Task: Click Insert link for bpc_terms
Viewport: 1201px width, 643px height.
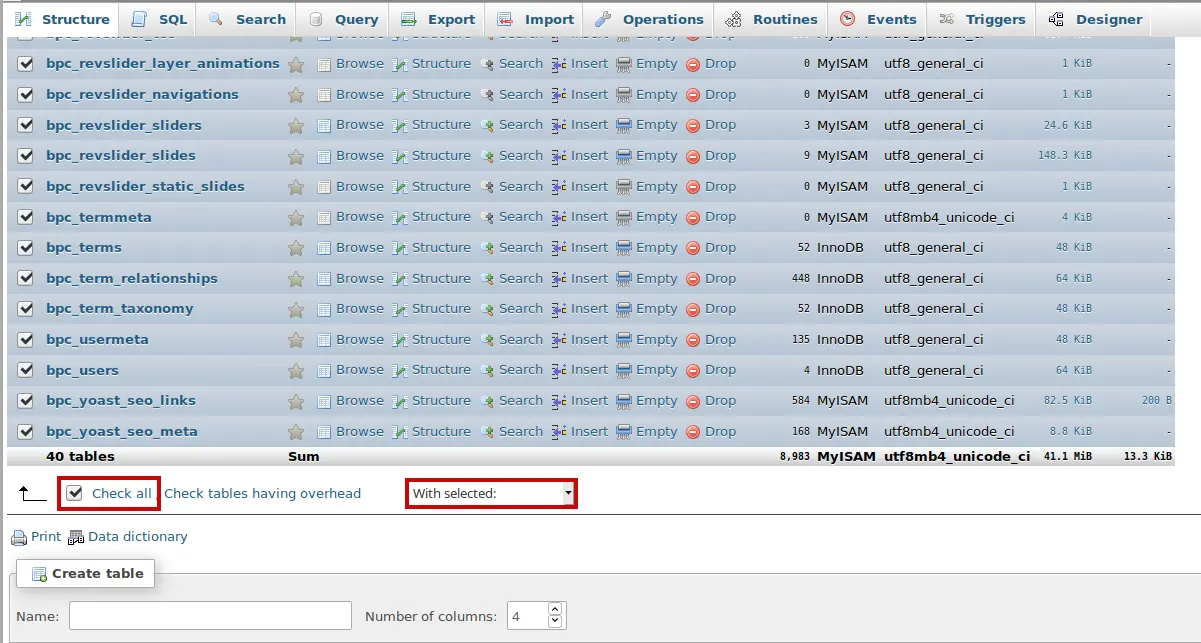Action: point(589,248)
